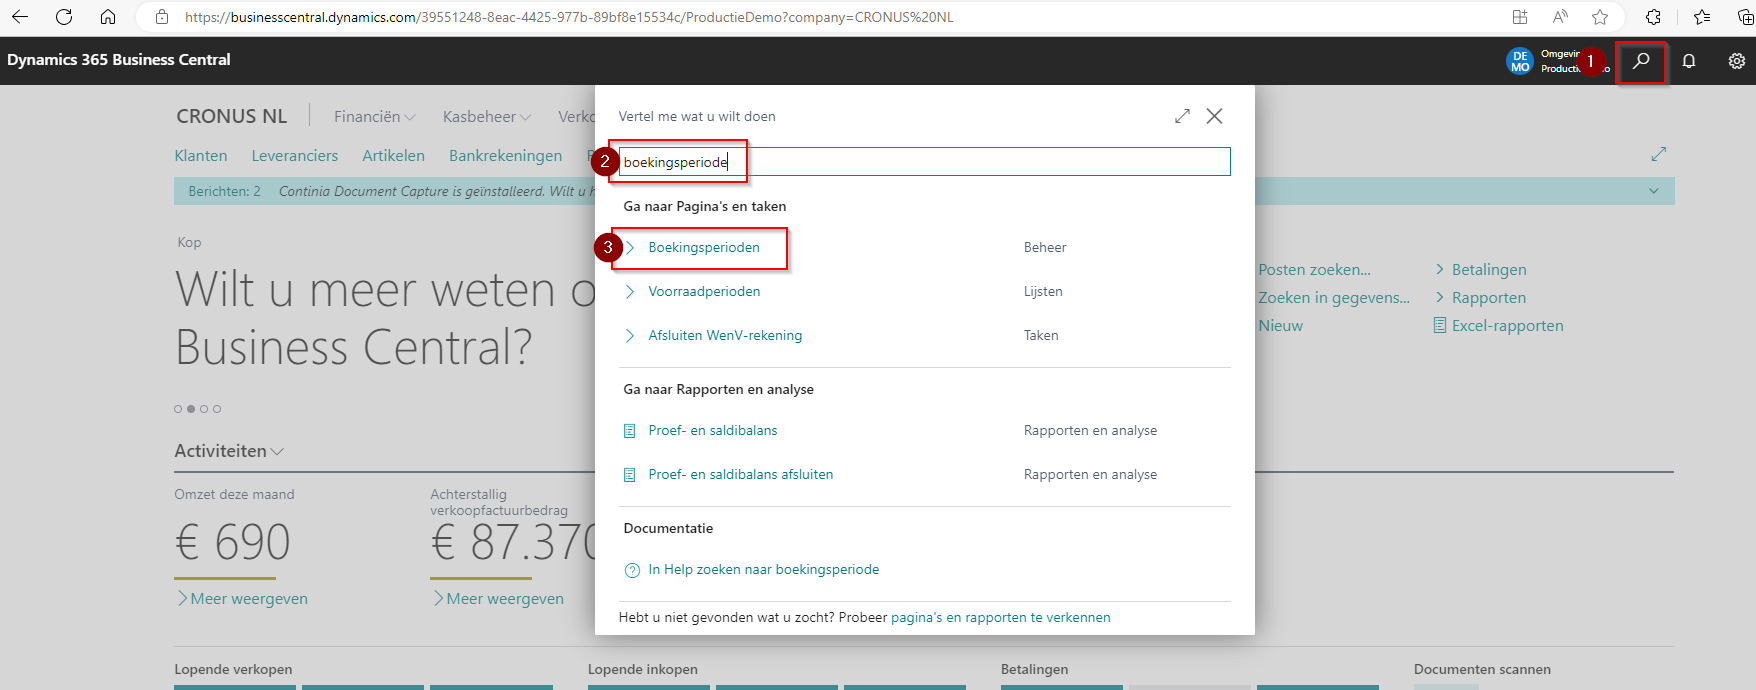Click the 'Lijsten' category next to Voorraadperioden
The image size is (1756, 690).
(1043, 292)
